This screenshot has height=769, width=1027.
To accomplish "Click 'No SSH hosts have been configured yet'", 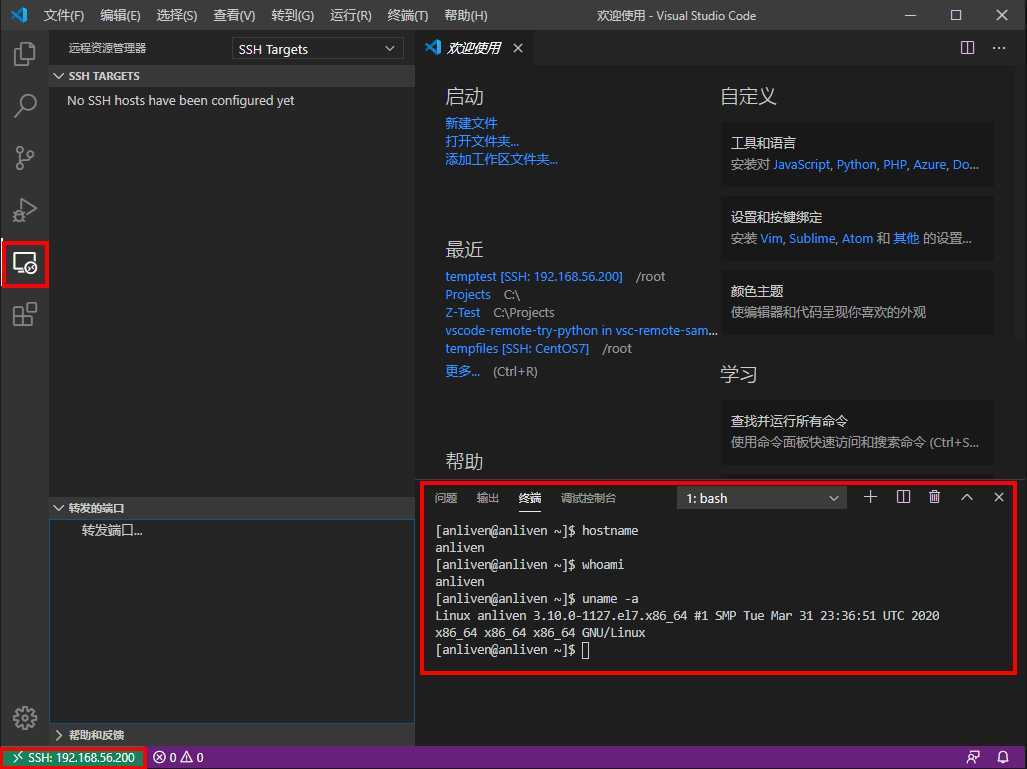I will (x=181, y=100).
